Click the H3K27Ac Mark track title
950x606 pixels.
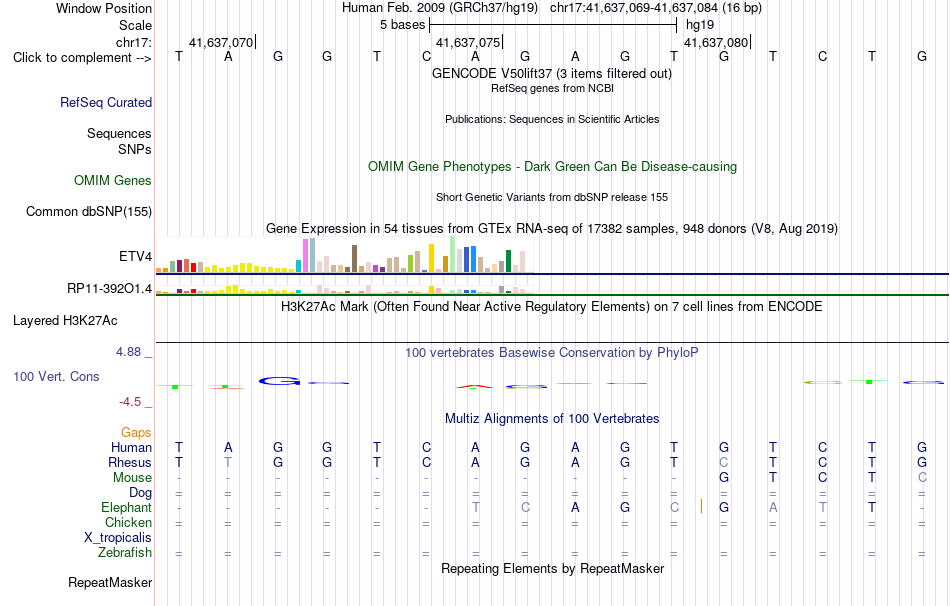[x=552, y=307]
